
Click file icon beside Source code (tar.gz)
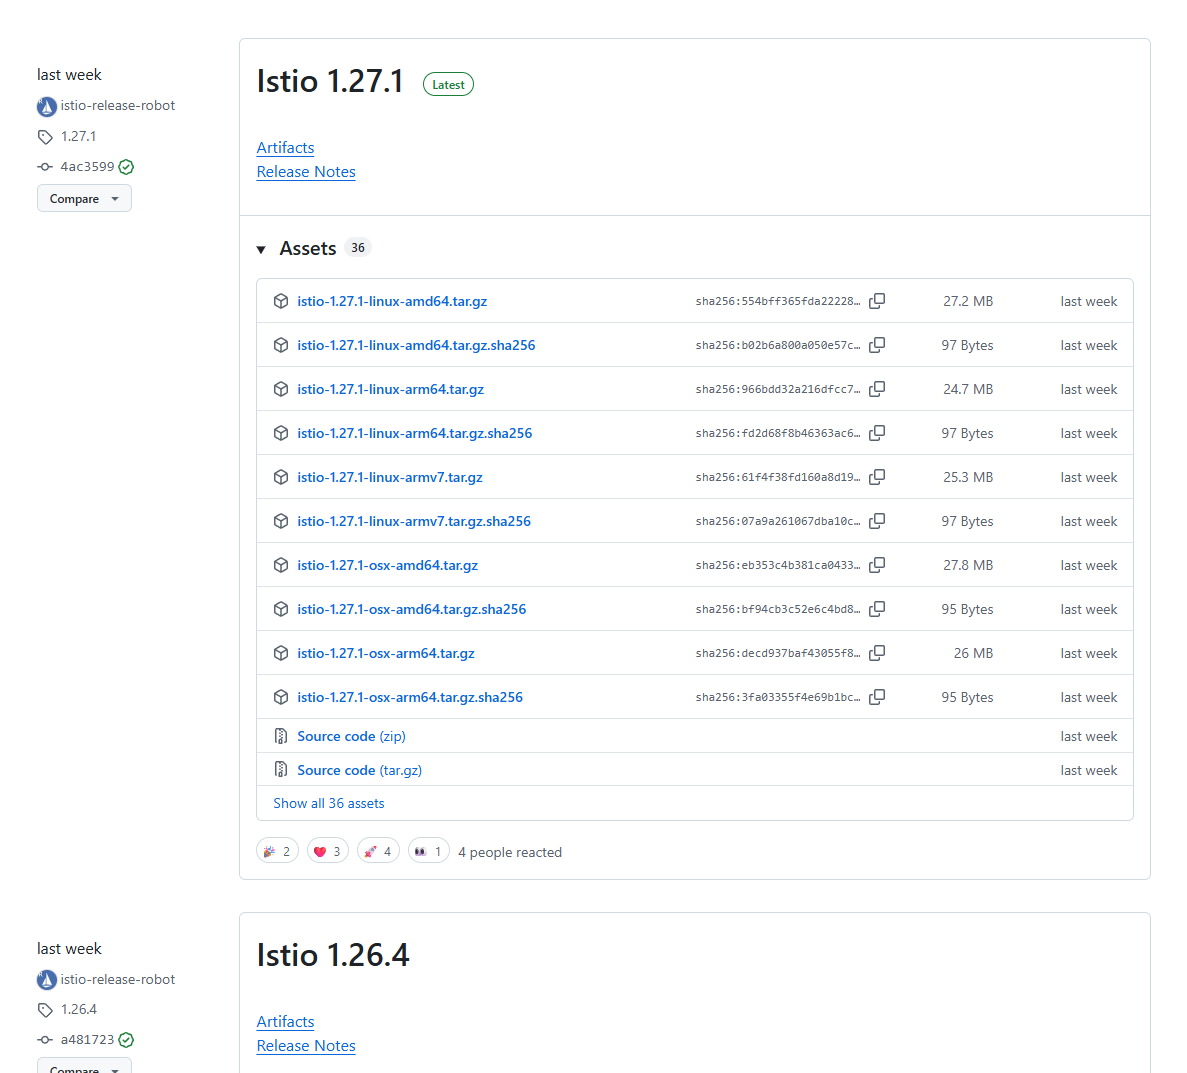click(281, 769)
